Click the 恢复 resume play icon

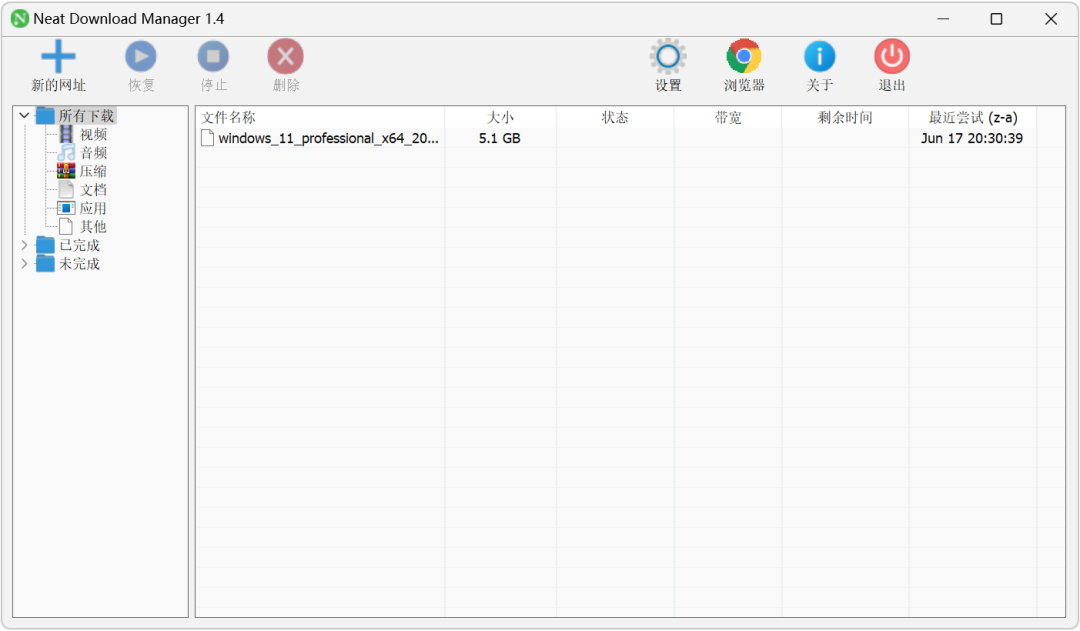pos(141,56)
